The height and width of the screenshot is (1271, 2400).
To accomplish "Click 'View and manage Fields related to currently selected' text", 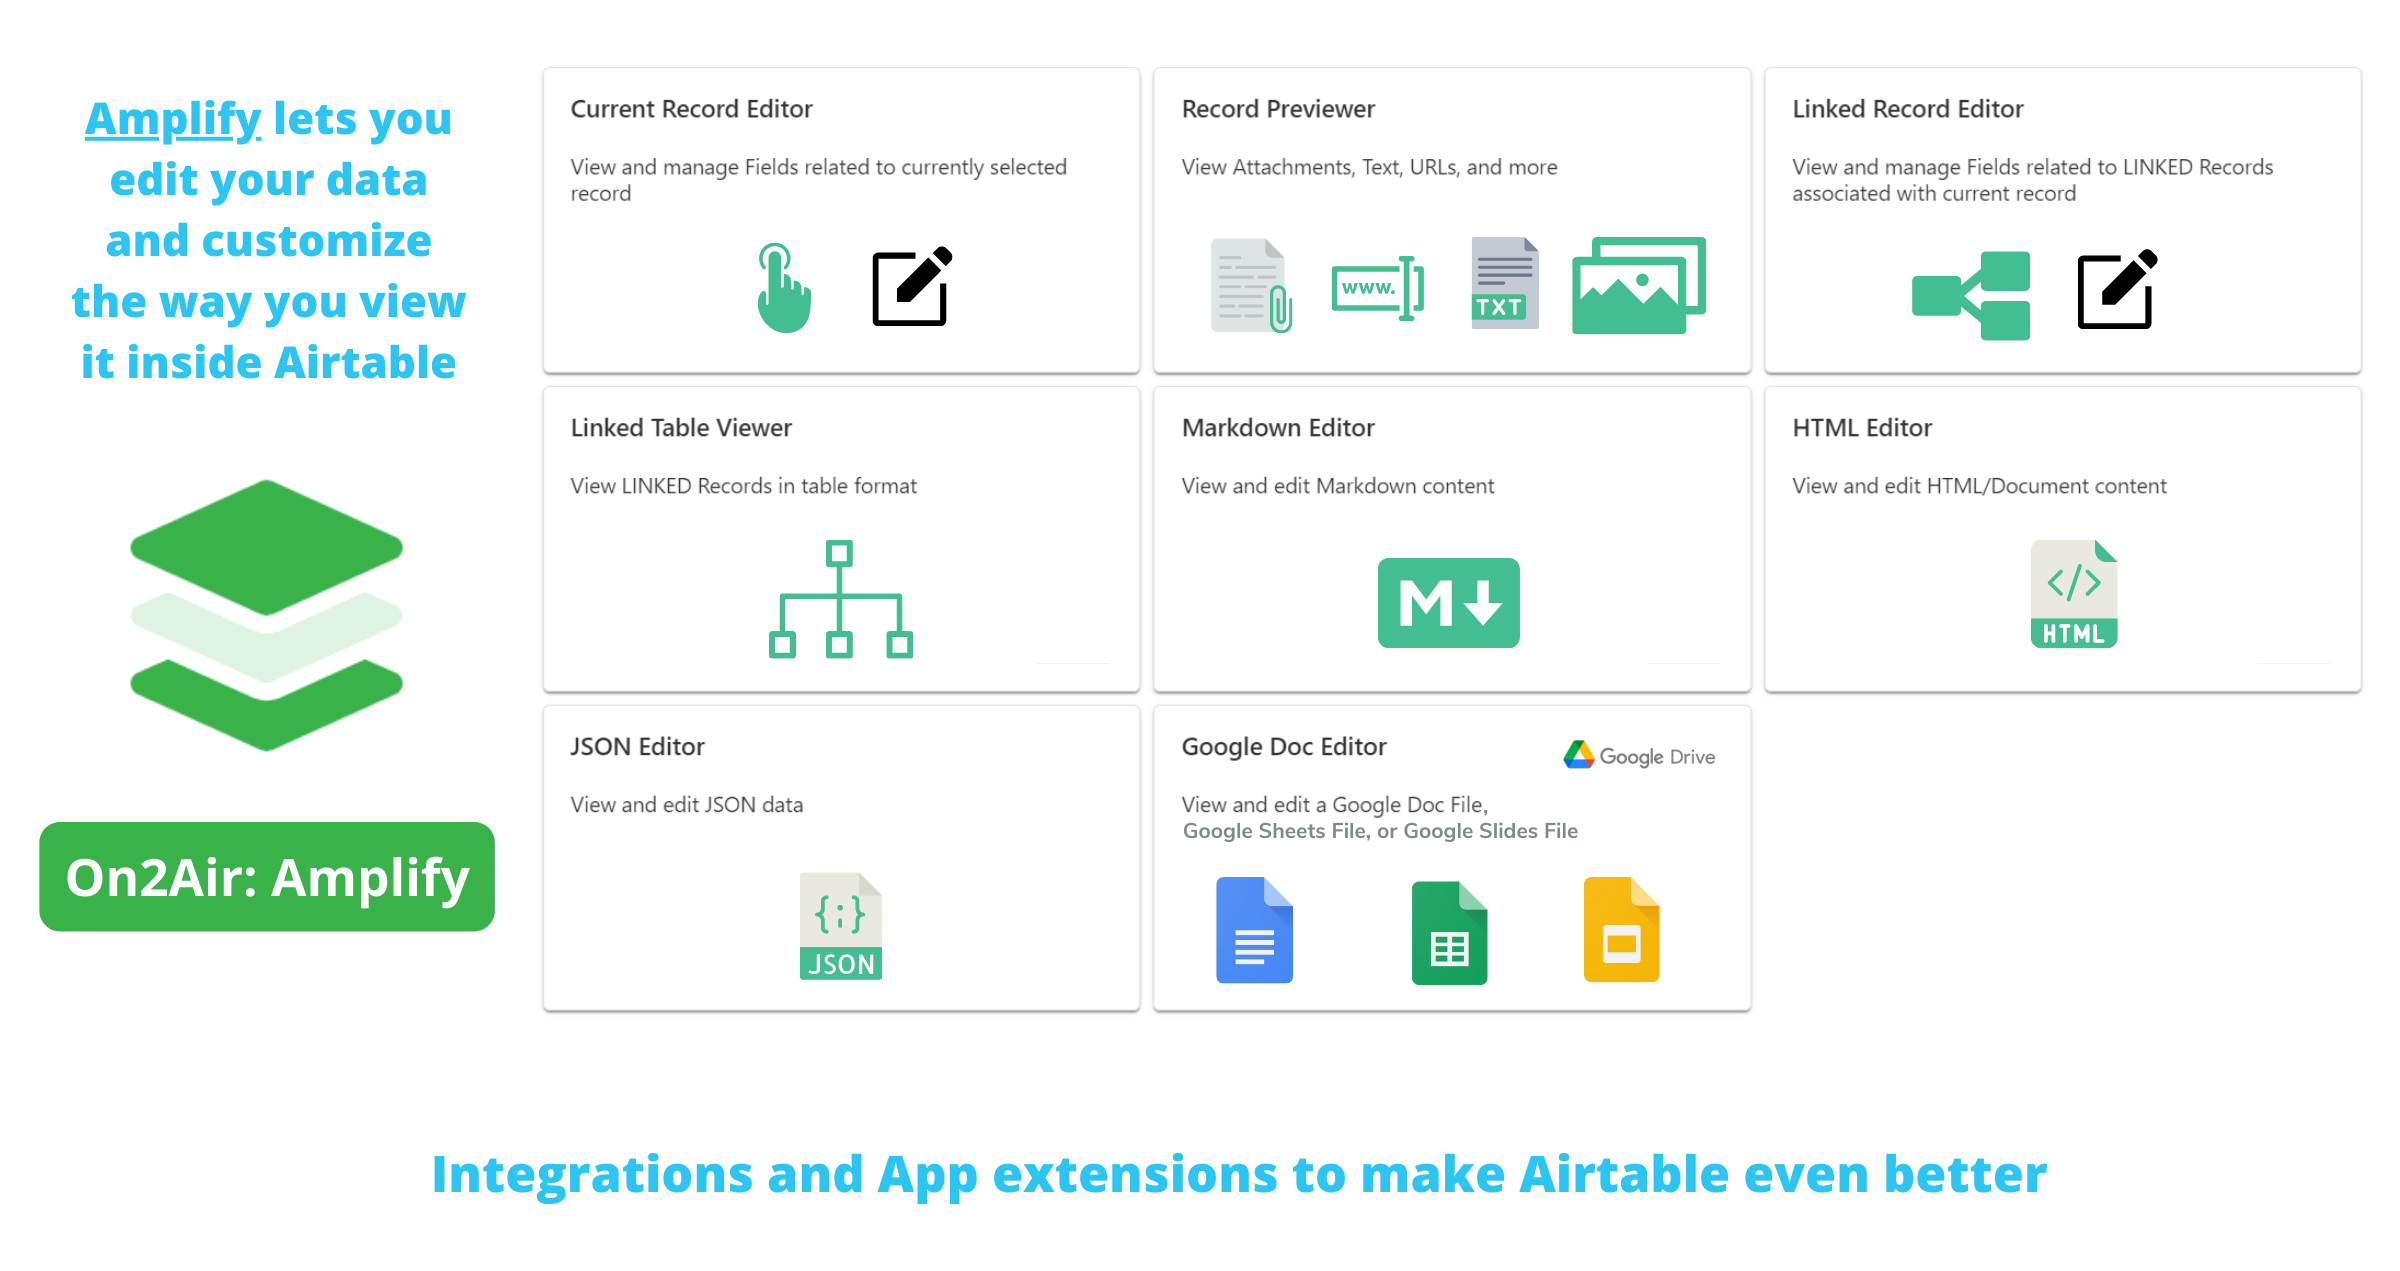I will coord(818,167).
